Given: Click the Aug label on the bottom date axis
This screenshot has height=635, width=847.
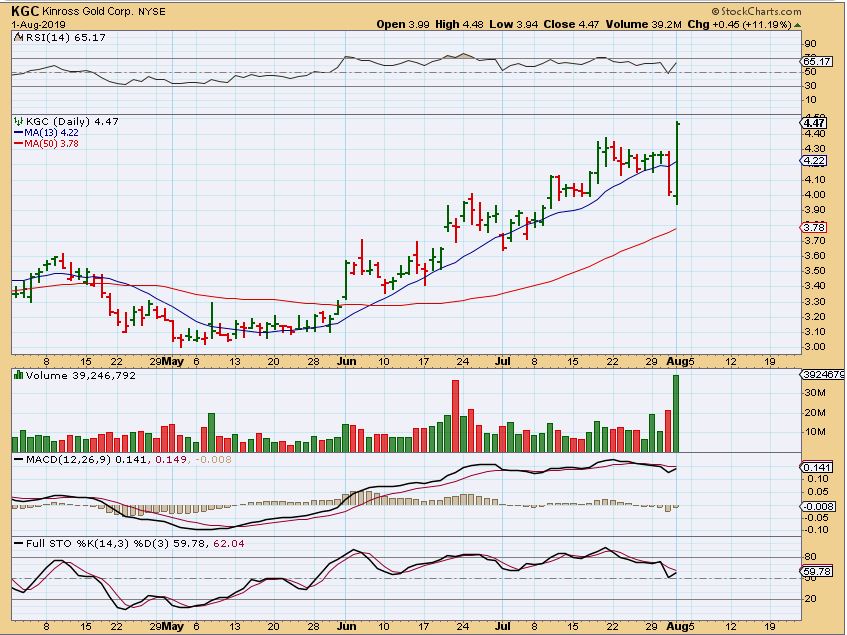Looking at the screenshot, I should coord(676,627).
